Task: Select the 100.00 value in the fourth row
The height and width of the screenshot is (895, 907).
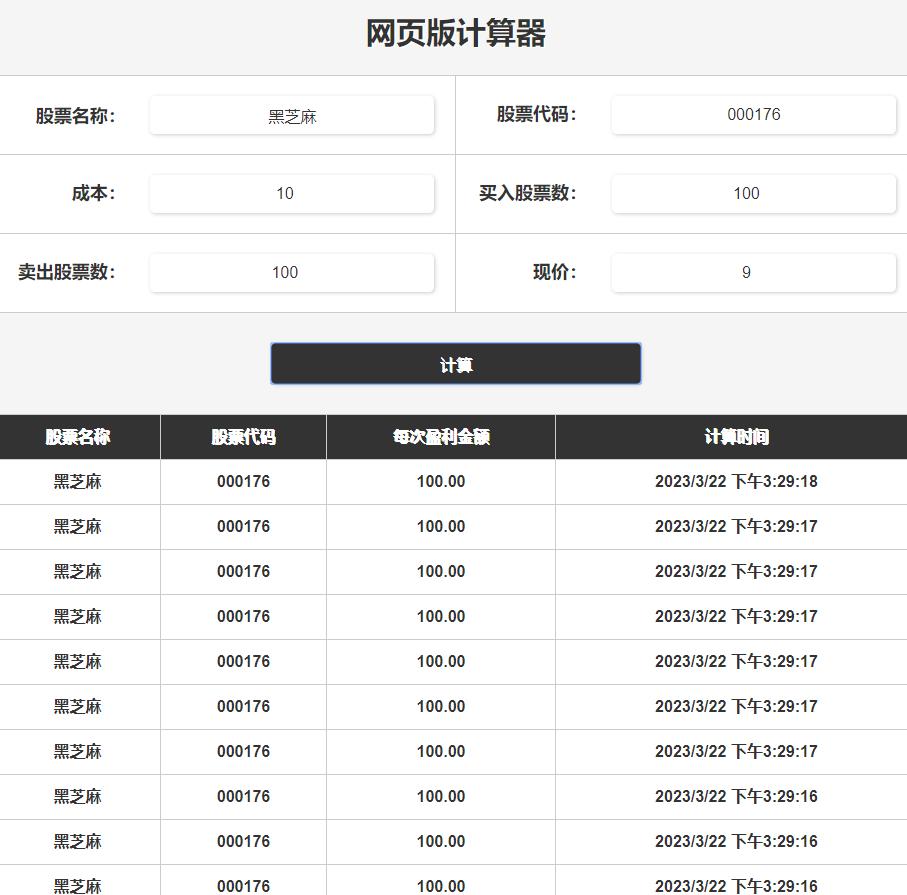Action: [440, 616]
